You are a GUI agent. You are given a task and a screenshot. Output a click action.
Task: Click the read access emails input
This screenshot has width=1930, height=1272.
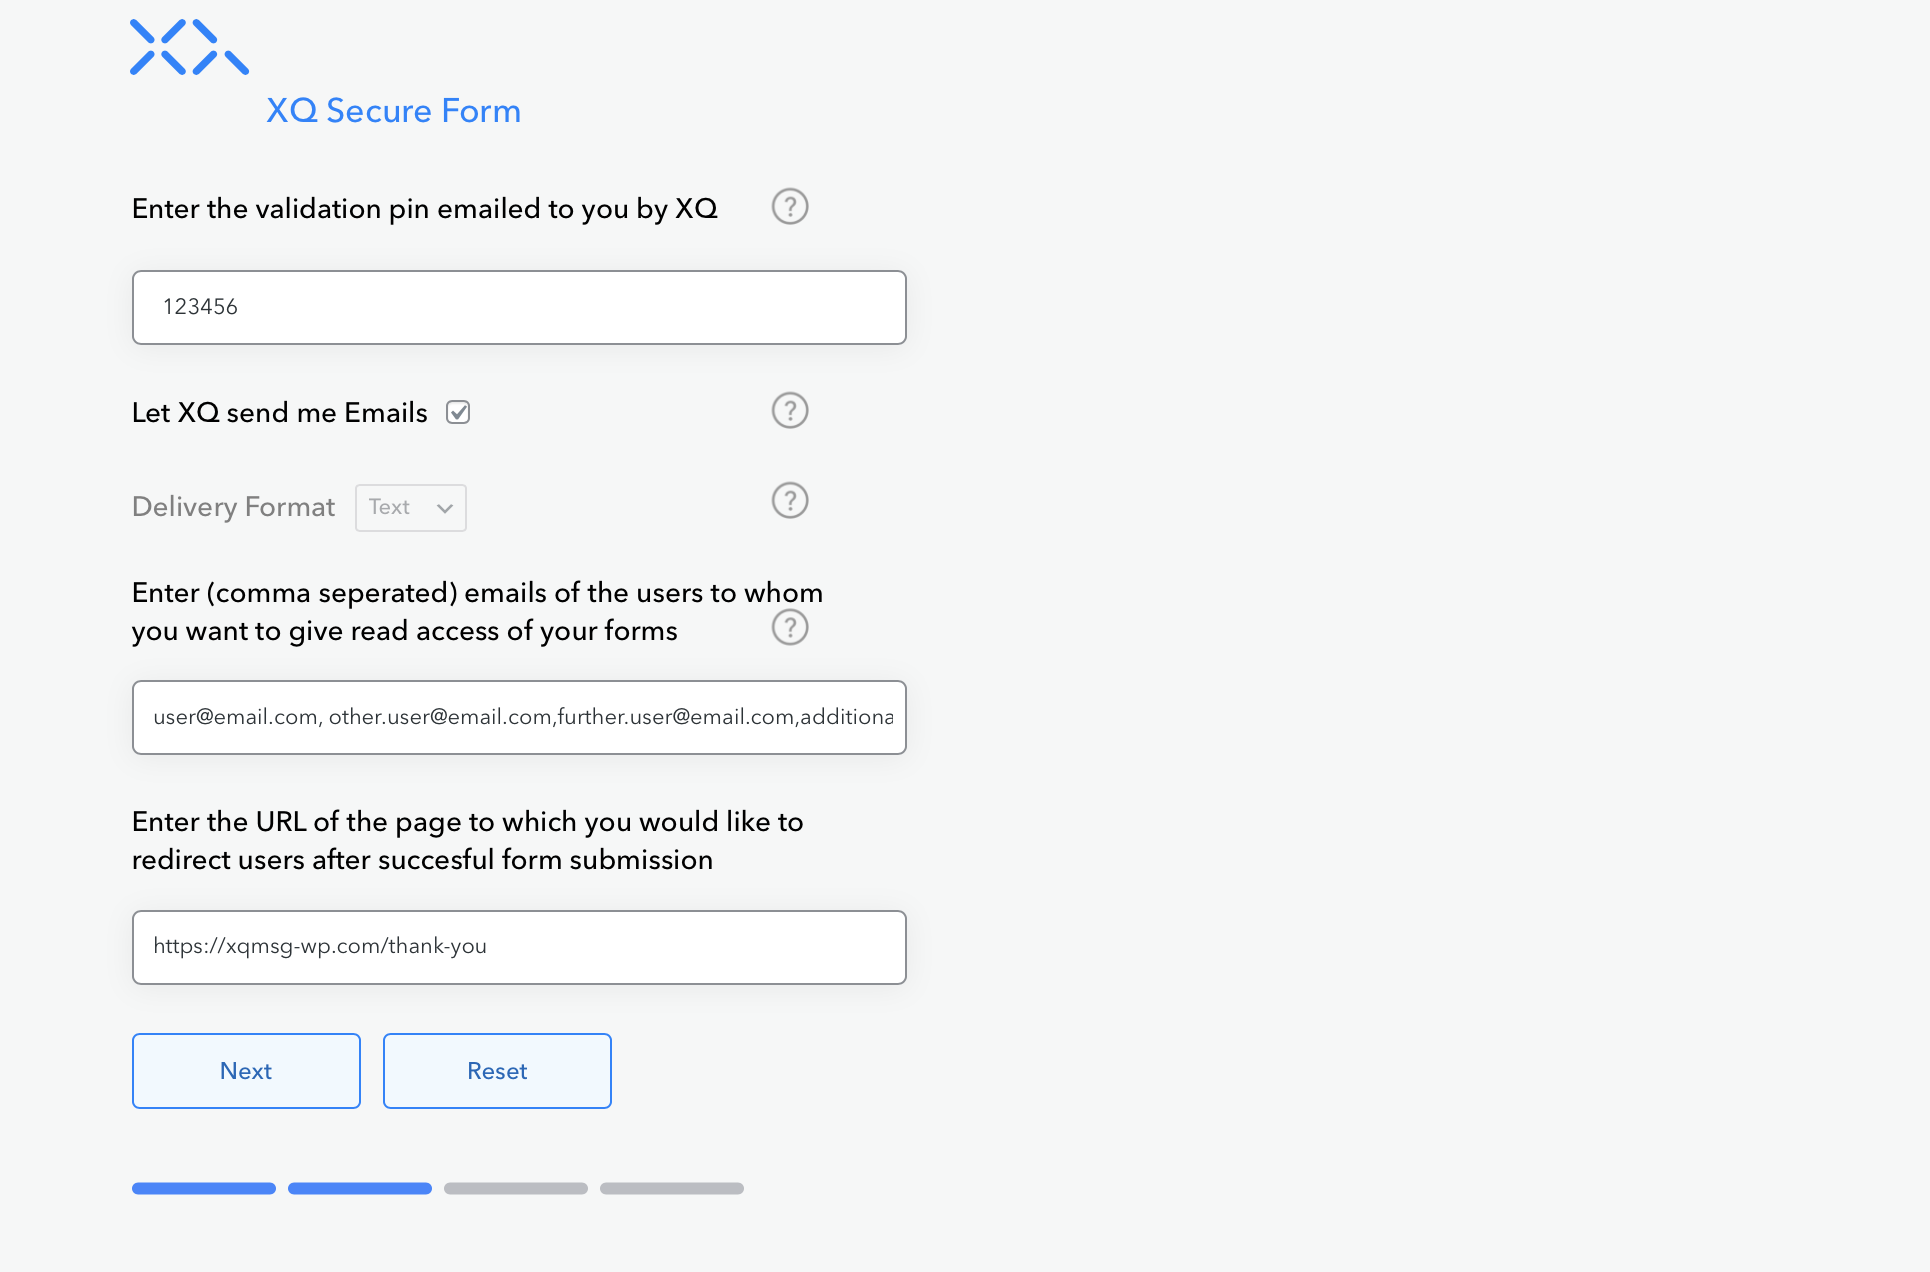click(x=519, y=717)
